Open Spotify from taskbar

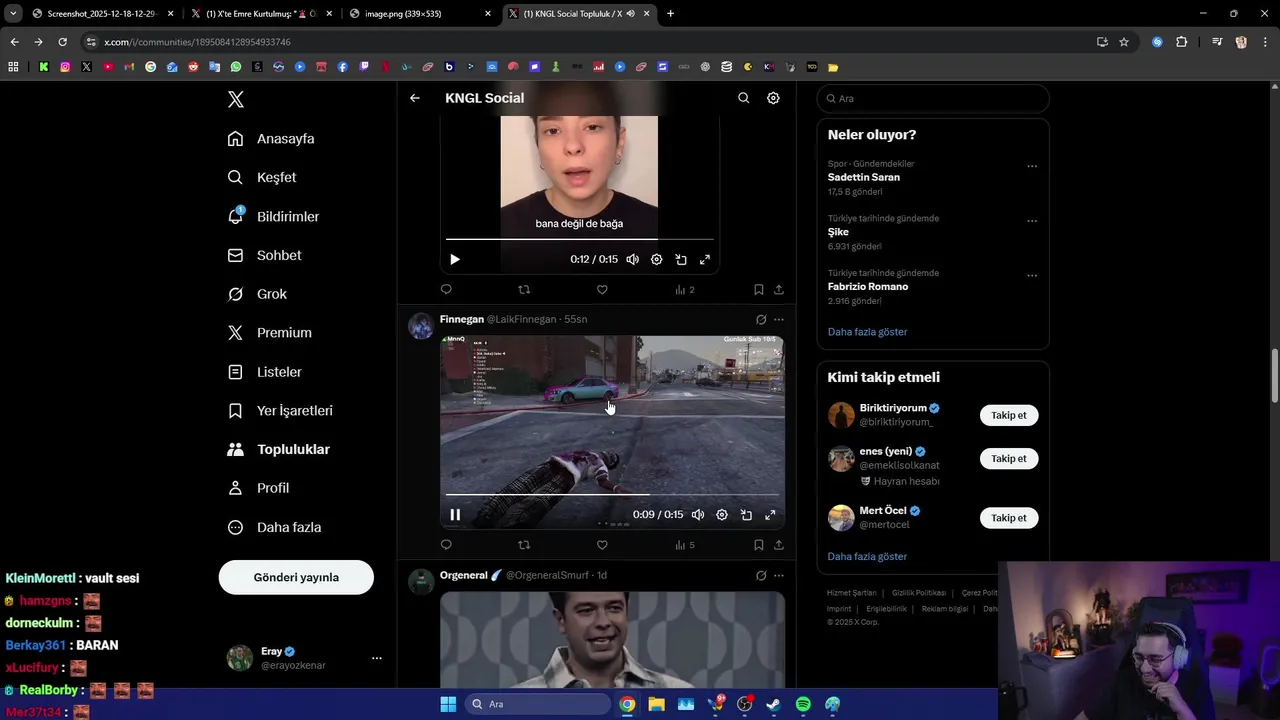point(803,704)
